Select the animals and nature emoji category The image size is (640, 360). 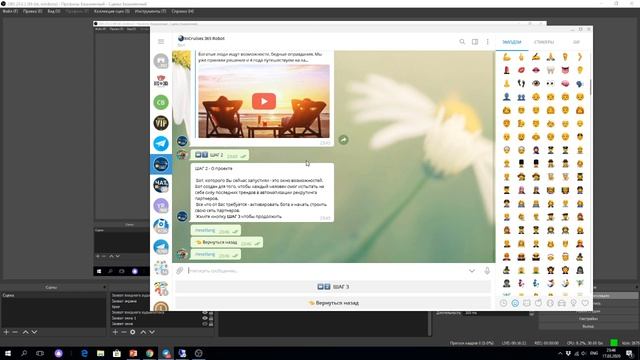527,303
